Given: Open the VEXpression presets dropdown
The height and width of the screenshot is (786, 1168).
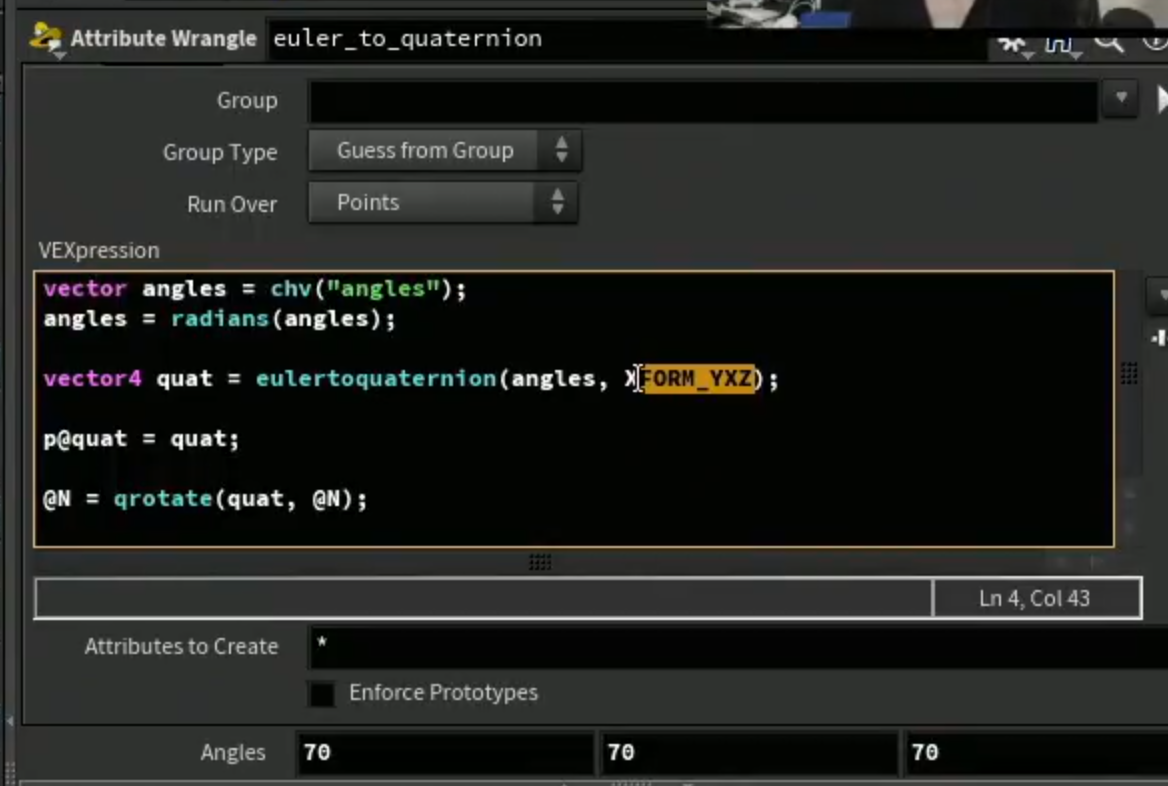Looking at the screenshot, I should point(1158,294).
